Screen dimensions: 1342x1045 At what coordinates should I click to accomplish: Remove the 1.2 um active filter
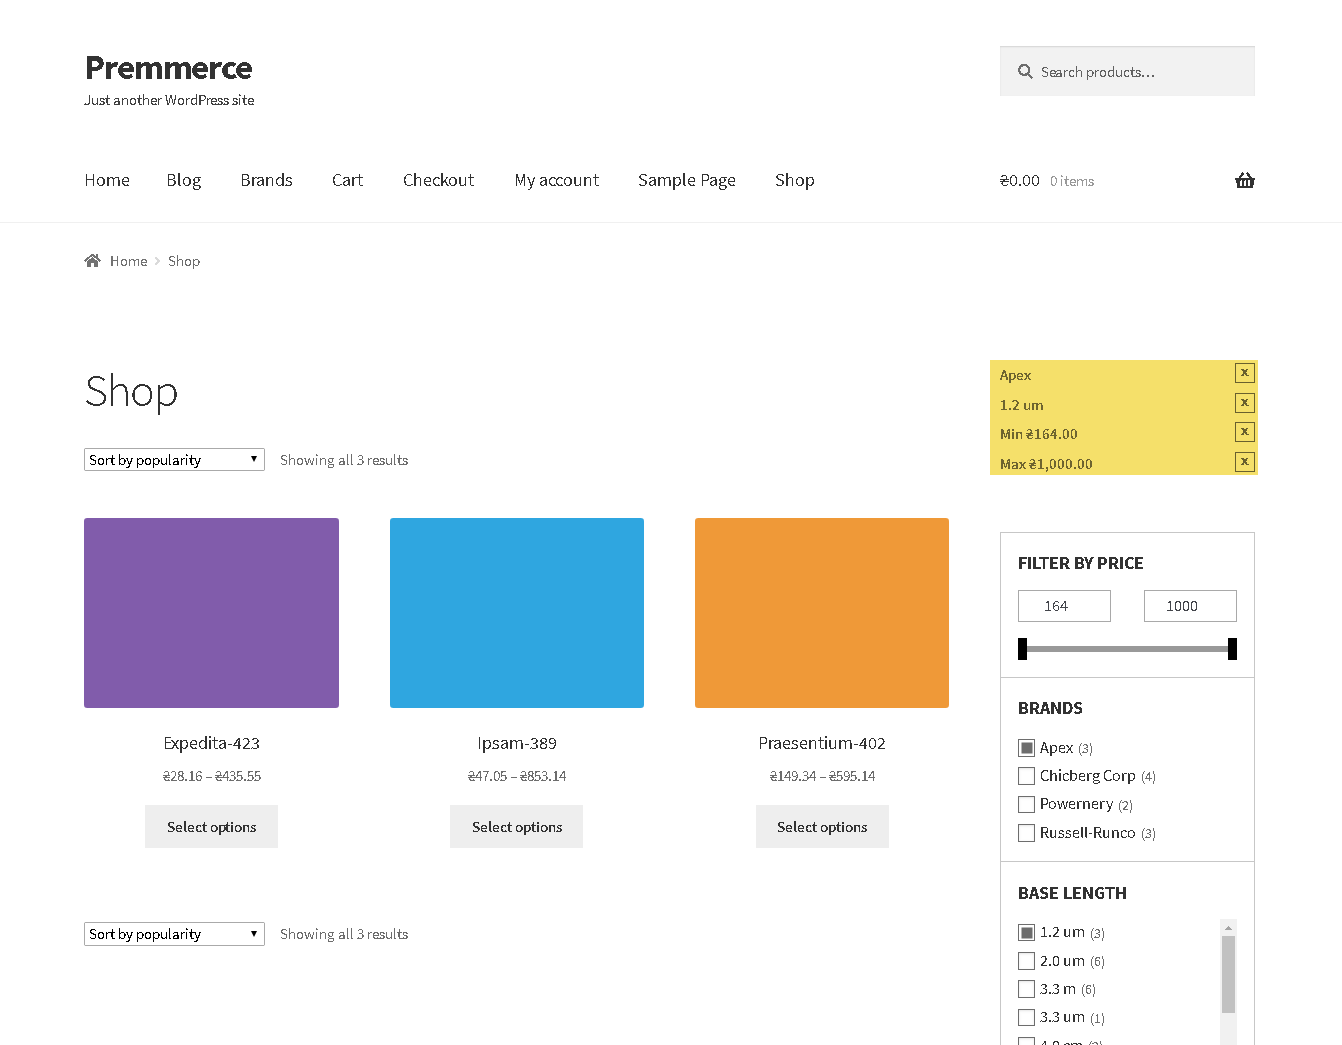1244,403
